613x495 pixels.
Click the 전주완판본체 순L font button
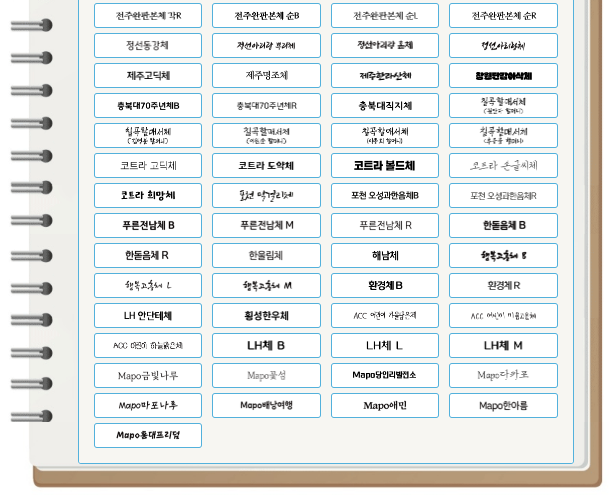pyautogui.click(x=385, y=16)
